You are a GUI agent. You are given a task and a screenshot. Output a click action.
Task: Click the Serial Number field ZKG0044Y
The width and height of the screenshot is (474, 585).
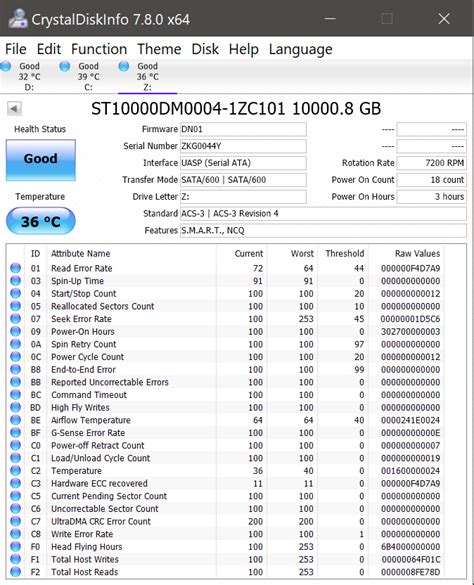(243, 146)
